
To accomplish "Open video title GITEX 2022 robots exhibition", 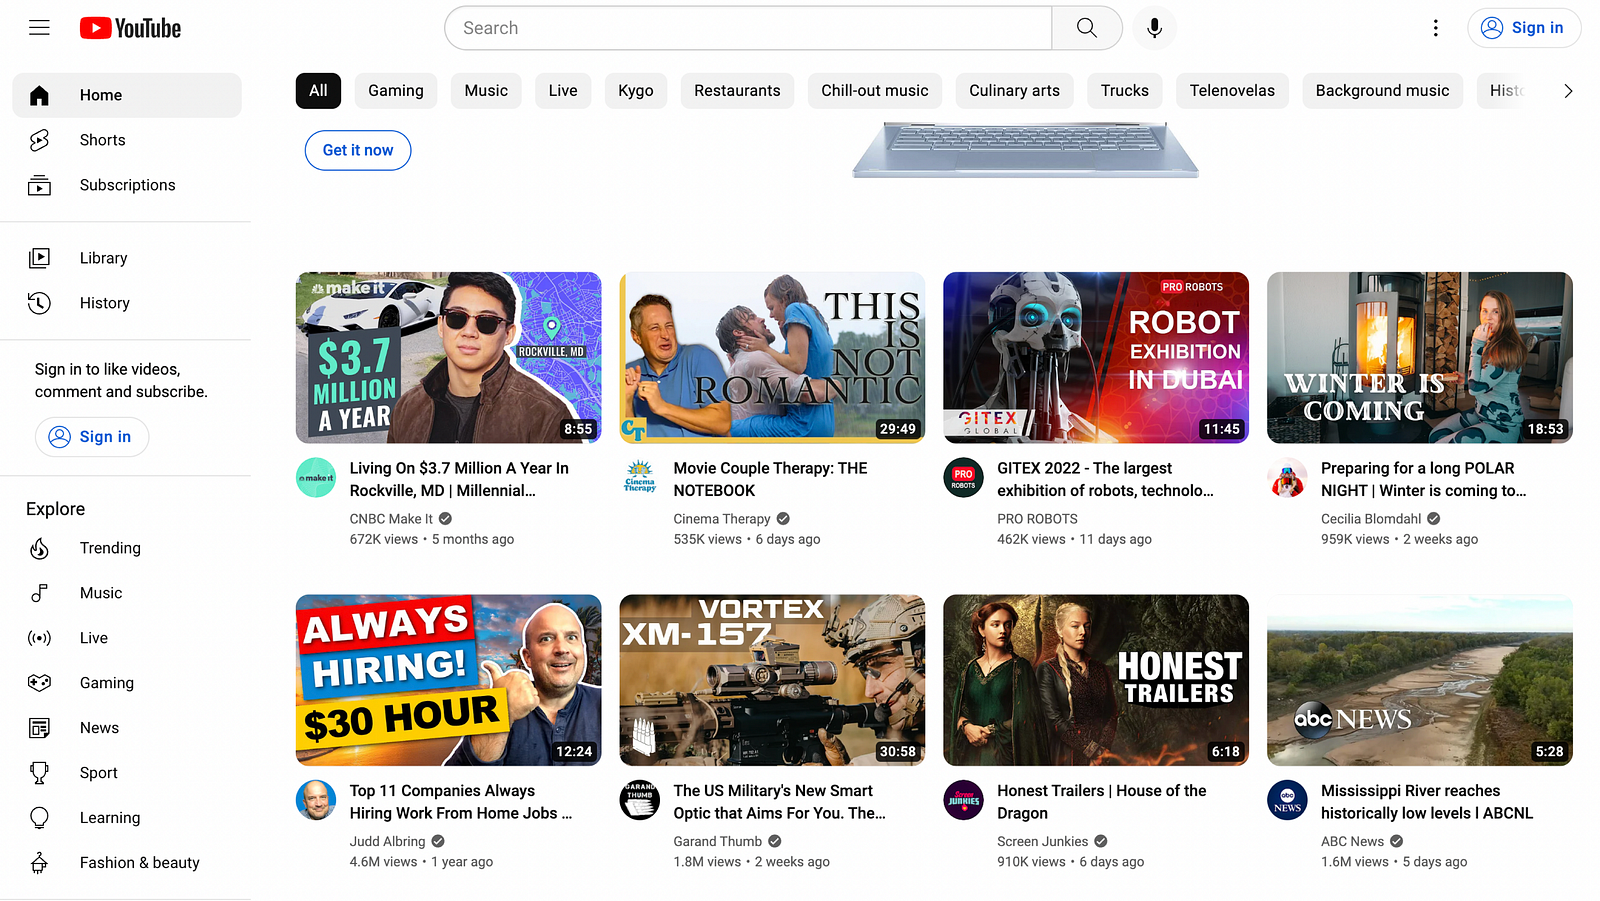I will 1105,479.
